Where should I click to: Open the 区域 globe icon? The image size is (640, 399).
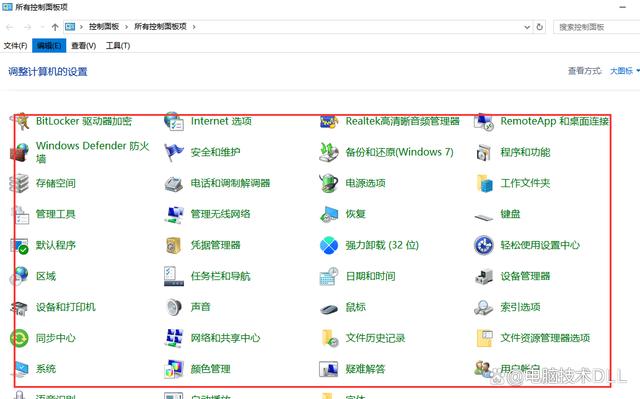pyautogui.click(x=20, y=276)
